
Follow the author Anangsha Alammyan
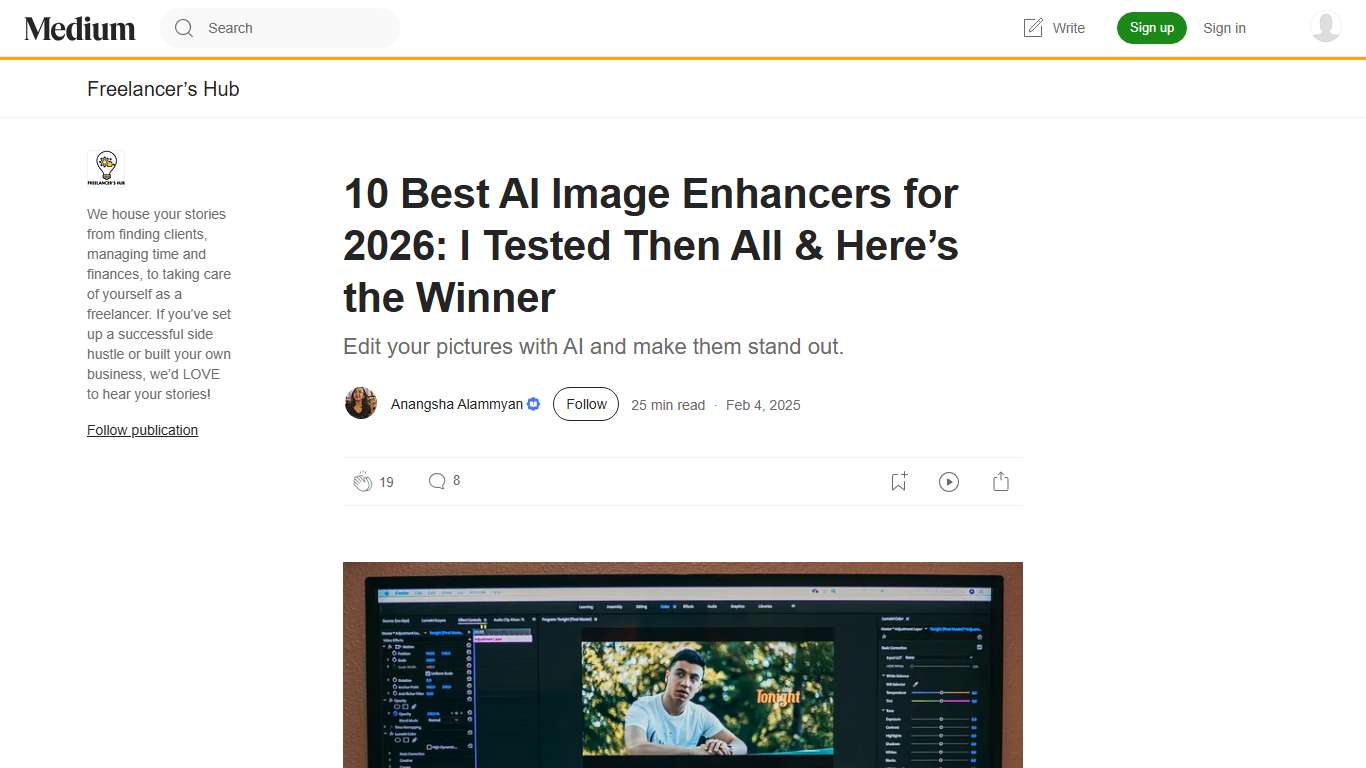[x=585, y=404]
